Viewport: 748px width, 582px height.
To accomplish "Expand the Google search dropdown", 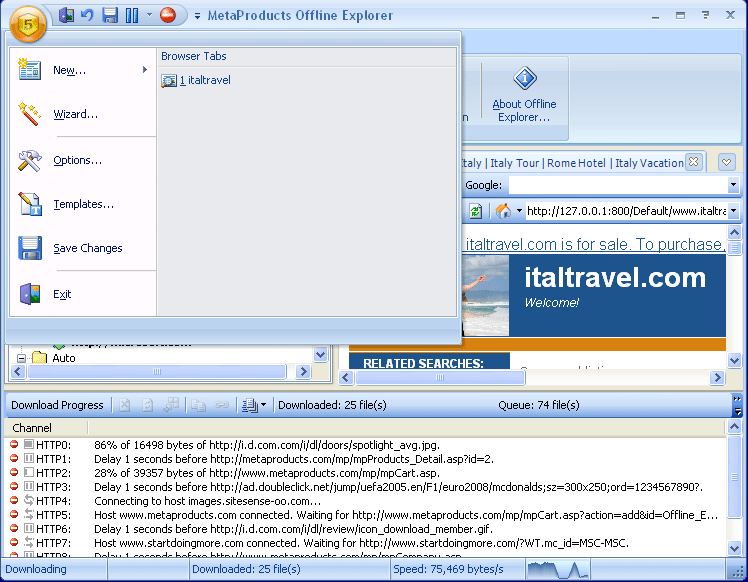I will [x=732, y=185].
